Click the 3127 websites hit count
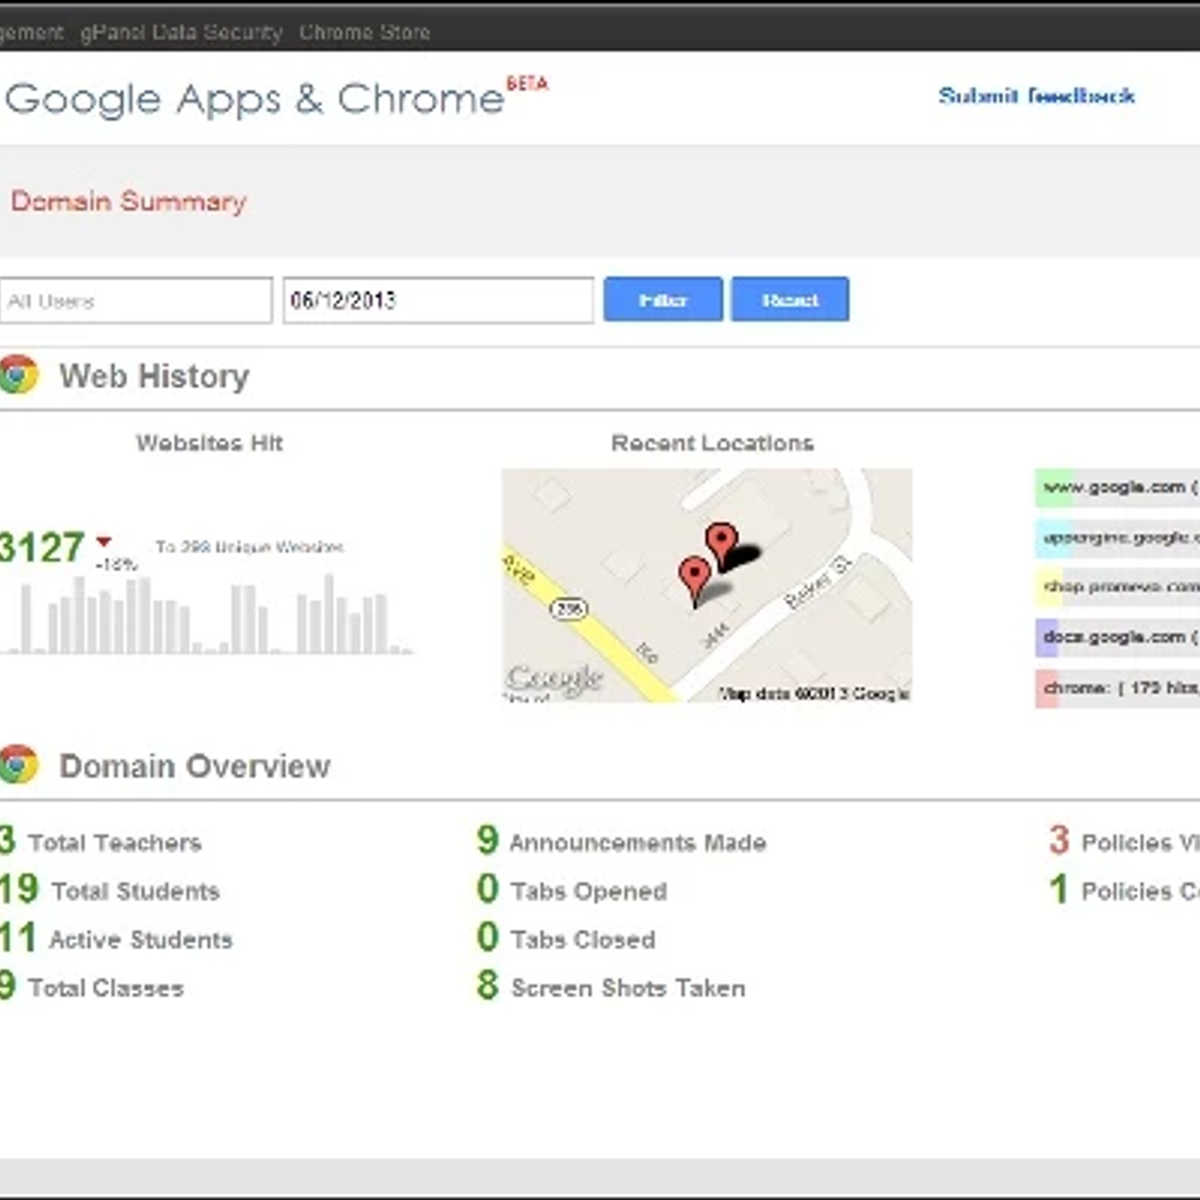1200x1200 pixels. [42, 548]
